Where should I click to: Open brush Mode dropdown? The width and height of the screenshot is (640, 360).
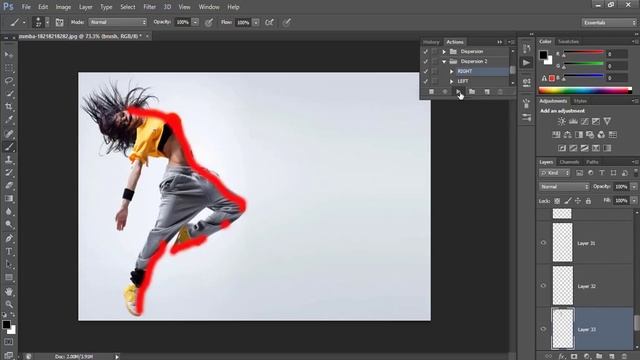(x=118, y=22)
